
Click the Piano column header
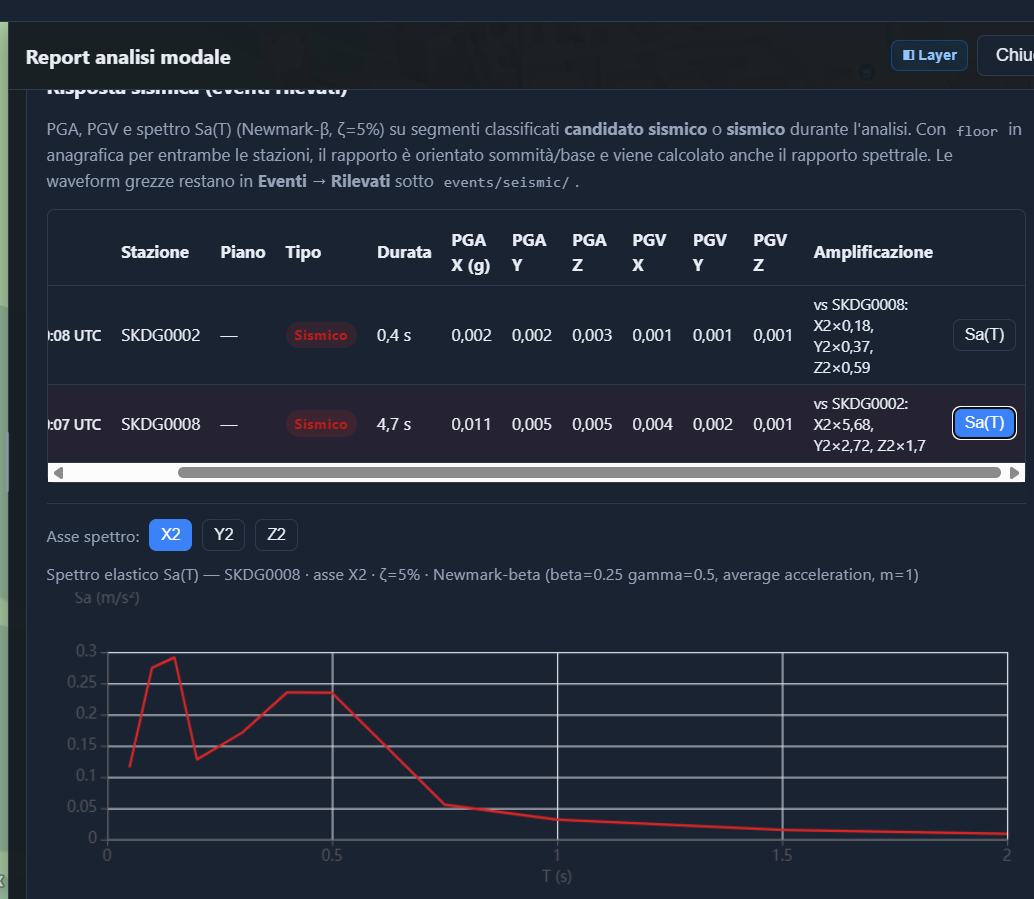(243, 253)
